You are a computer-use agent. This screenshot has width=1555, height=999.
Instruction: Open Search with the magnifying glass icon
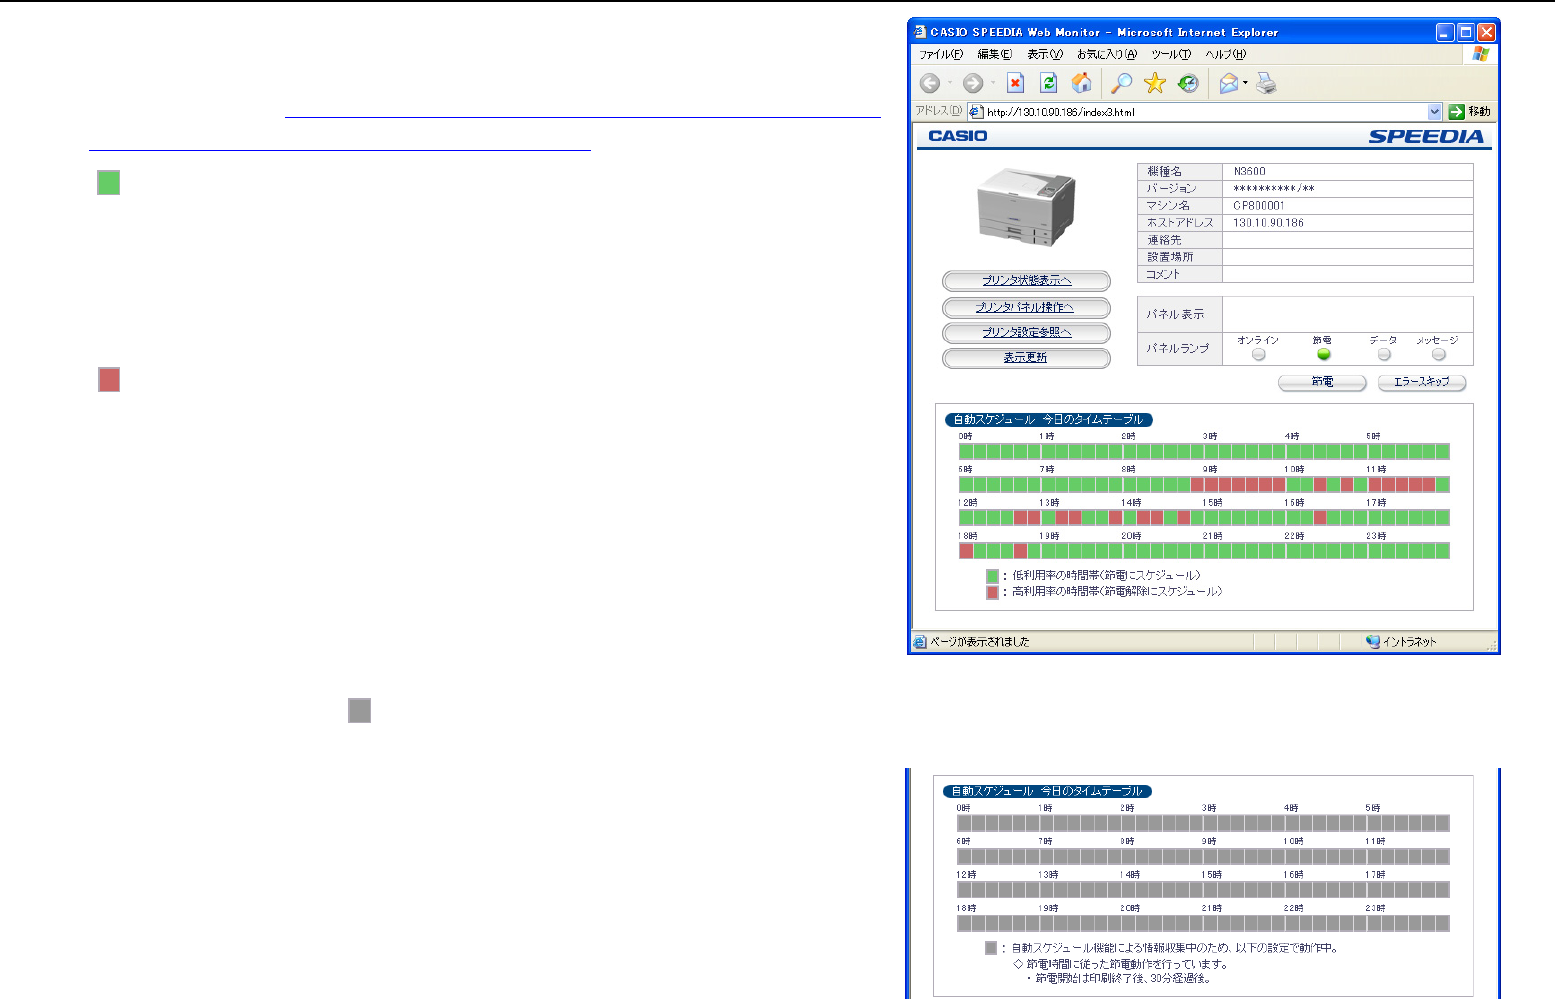(1122, 83)
